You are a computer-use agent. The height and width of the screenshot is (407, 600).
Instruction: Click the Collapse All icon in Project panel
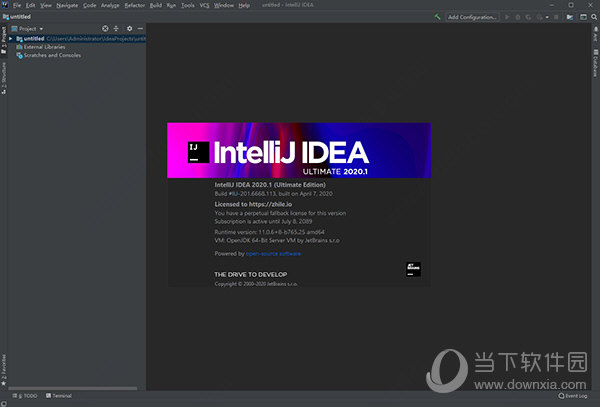tap(116, 29)
